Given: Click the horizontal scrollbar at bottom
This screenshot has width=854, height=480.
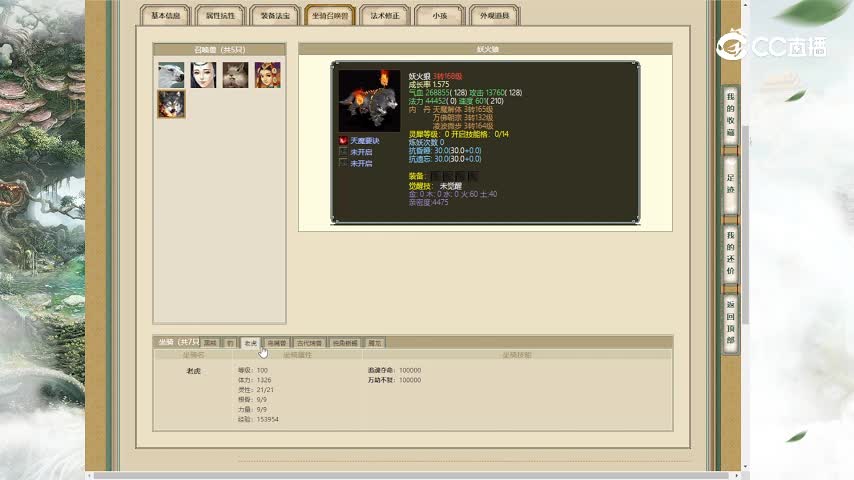Looking at the screenshot, I should [x=411, y=476].
